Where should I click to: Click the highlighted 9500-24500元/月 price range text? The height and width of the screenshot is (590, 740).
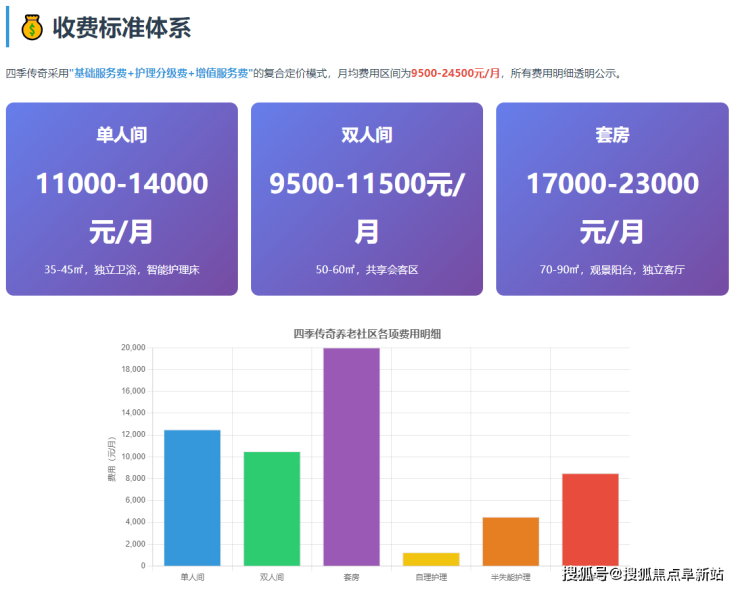coord(456,74)
